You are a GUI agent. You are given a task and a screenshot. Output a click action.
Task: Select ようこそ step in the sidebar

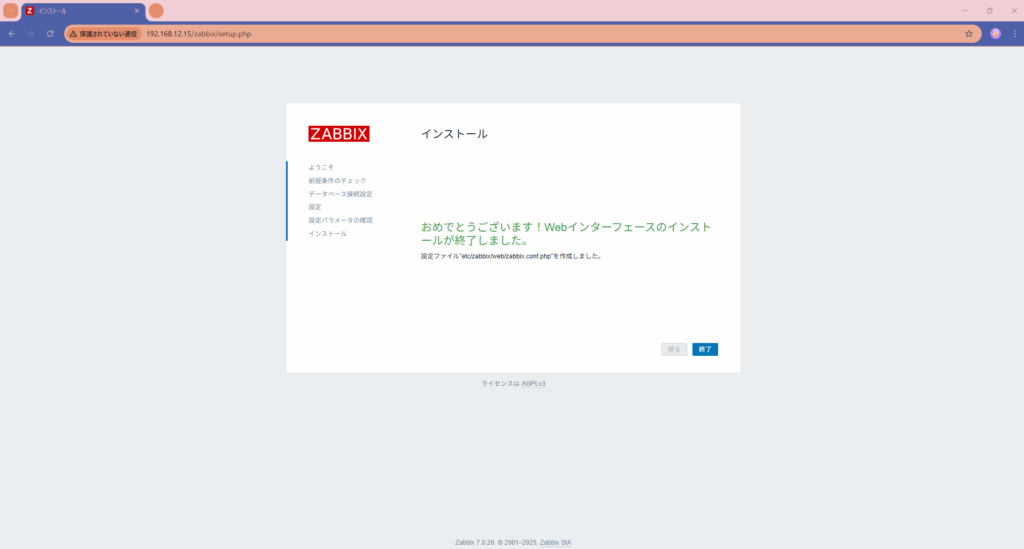(x=321, y=167)
